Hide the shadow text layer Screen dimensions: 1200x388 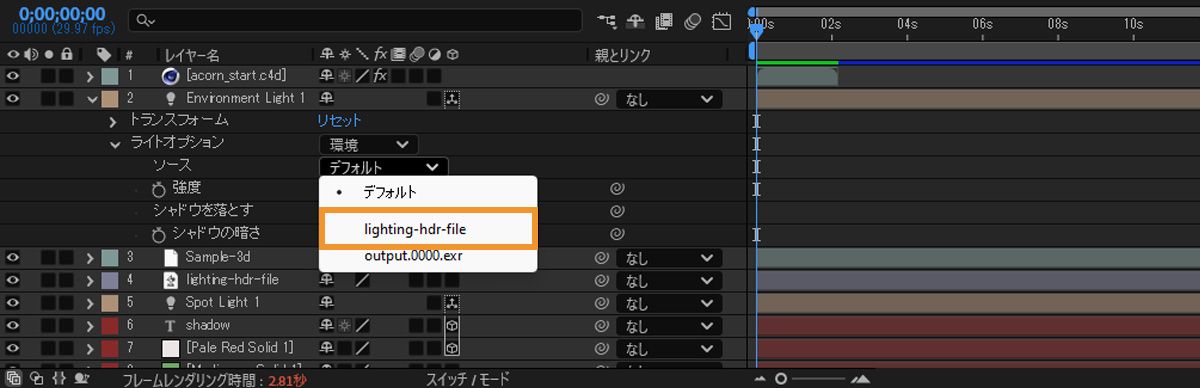tap(13, 325)
